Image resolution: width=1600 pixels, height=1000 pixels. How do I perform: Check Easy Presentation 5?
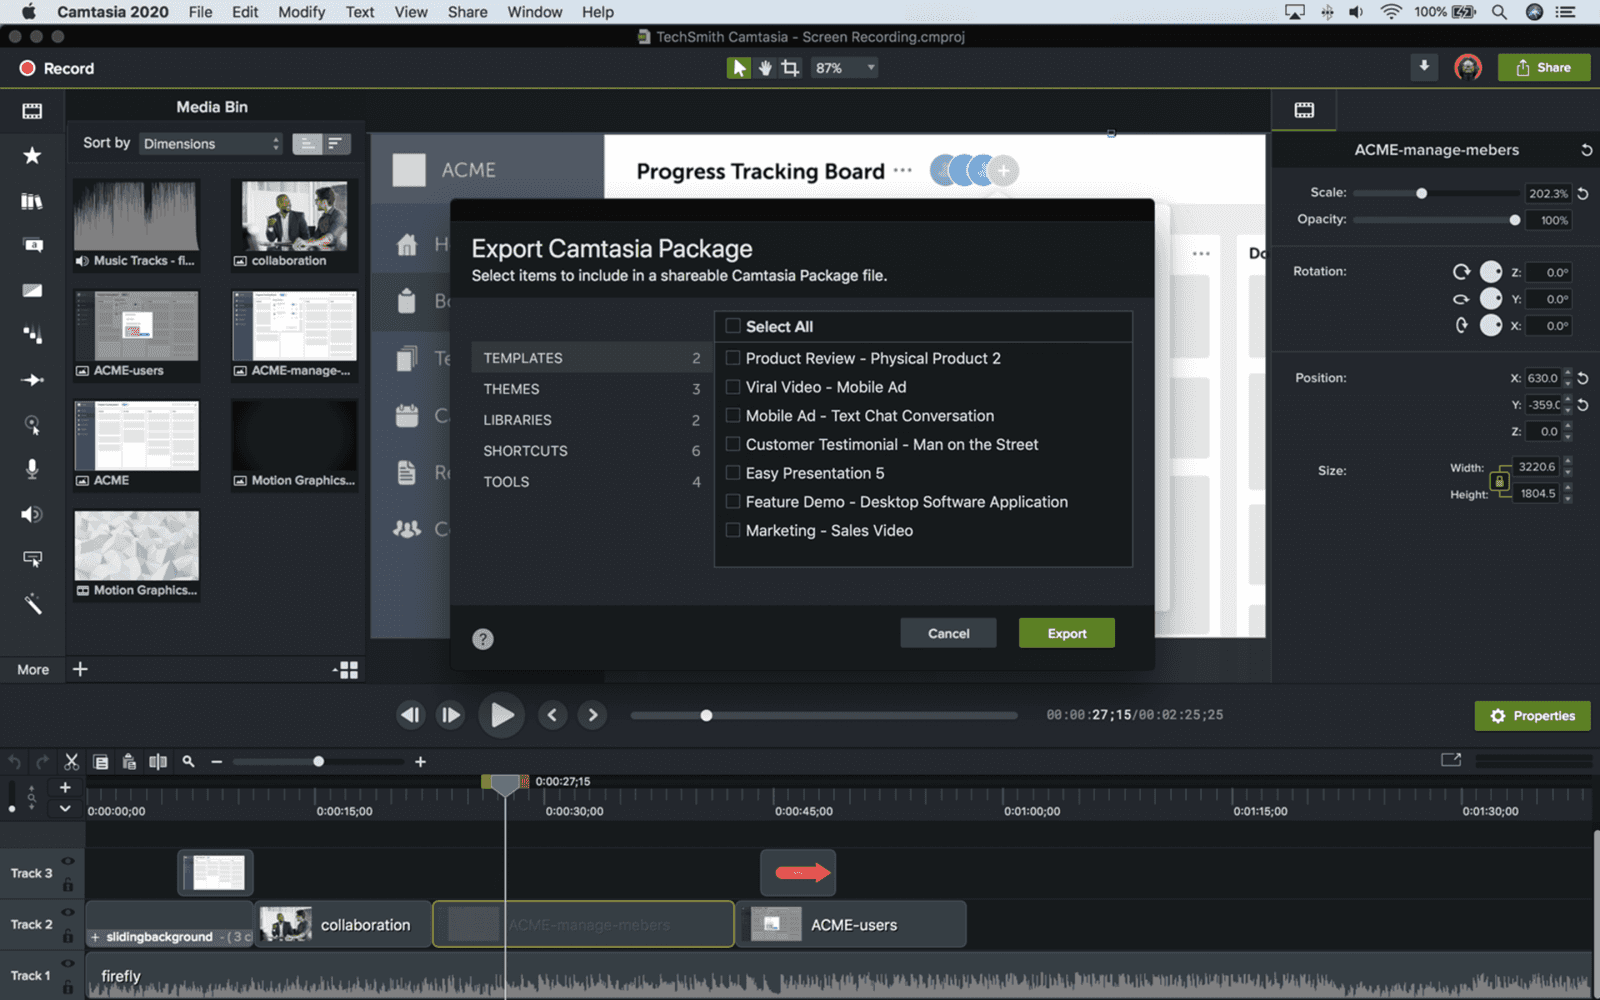[x=733, y=473]
